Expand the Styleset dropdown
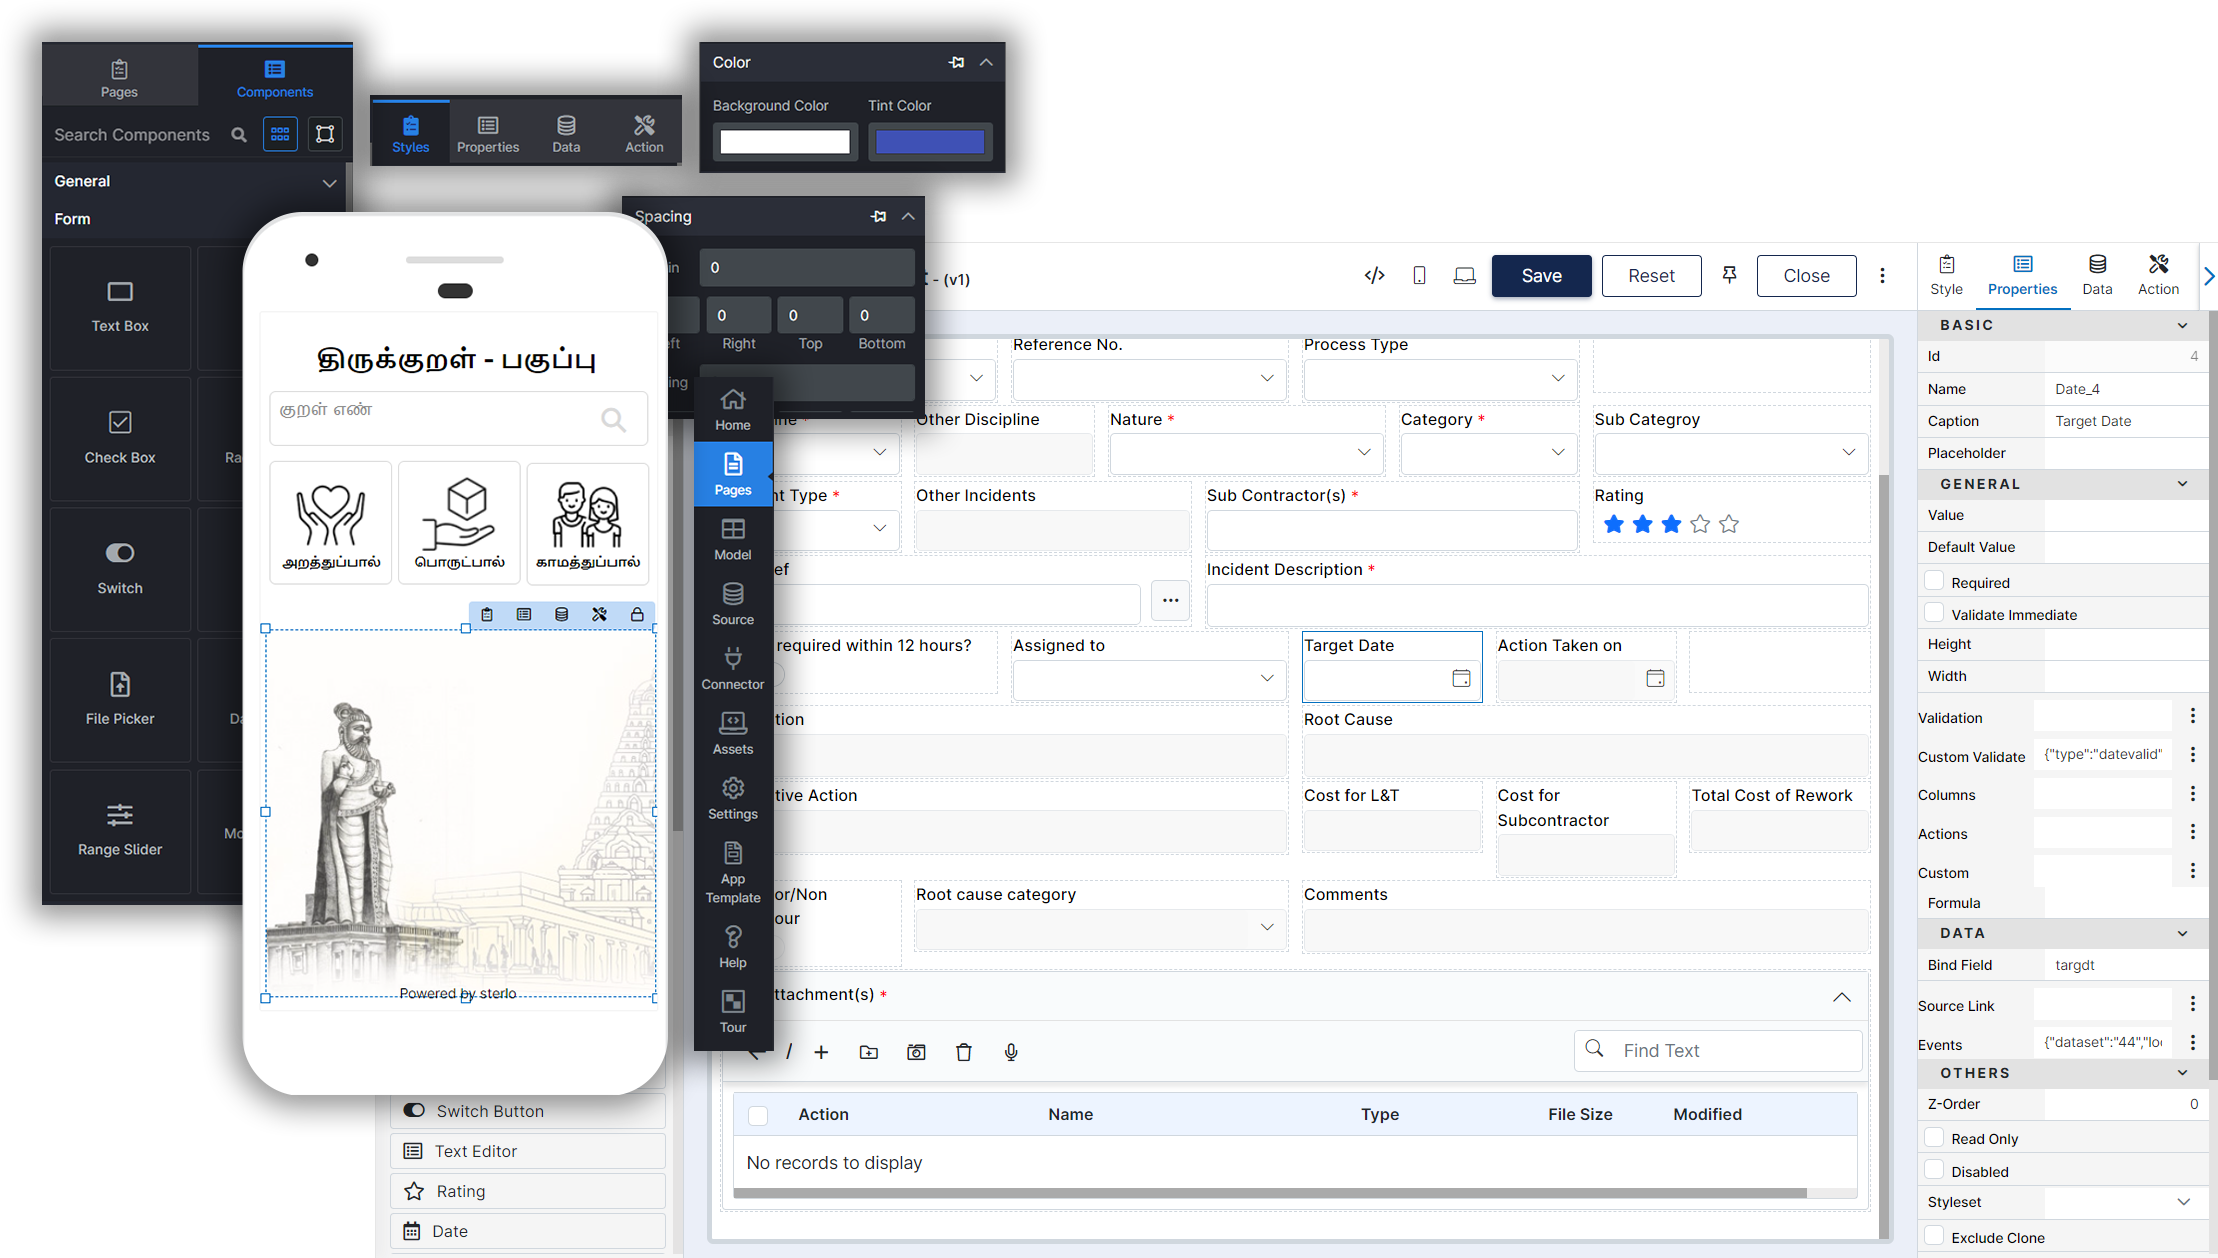This screenshot has height=1258, width=2218. click(2183, 1202)
